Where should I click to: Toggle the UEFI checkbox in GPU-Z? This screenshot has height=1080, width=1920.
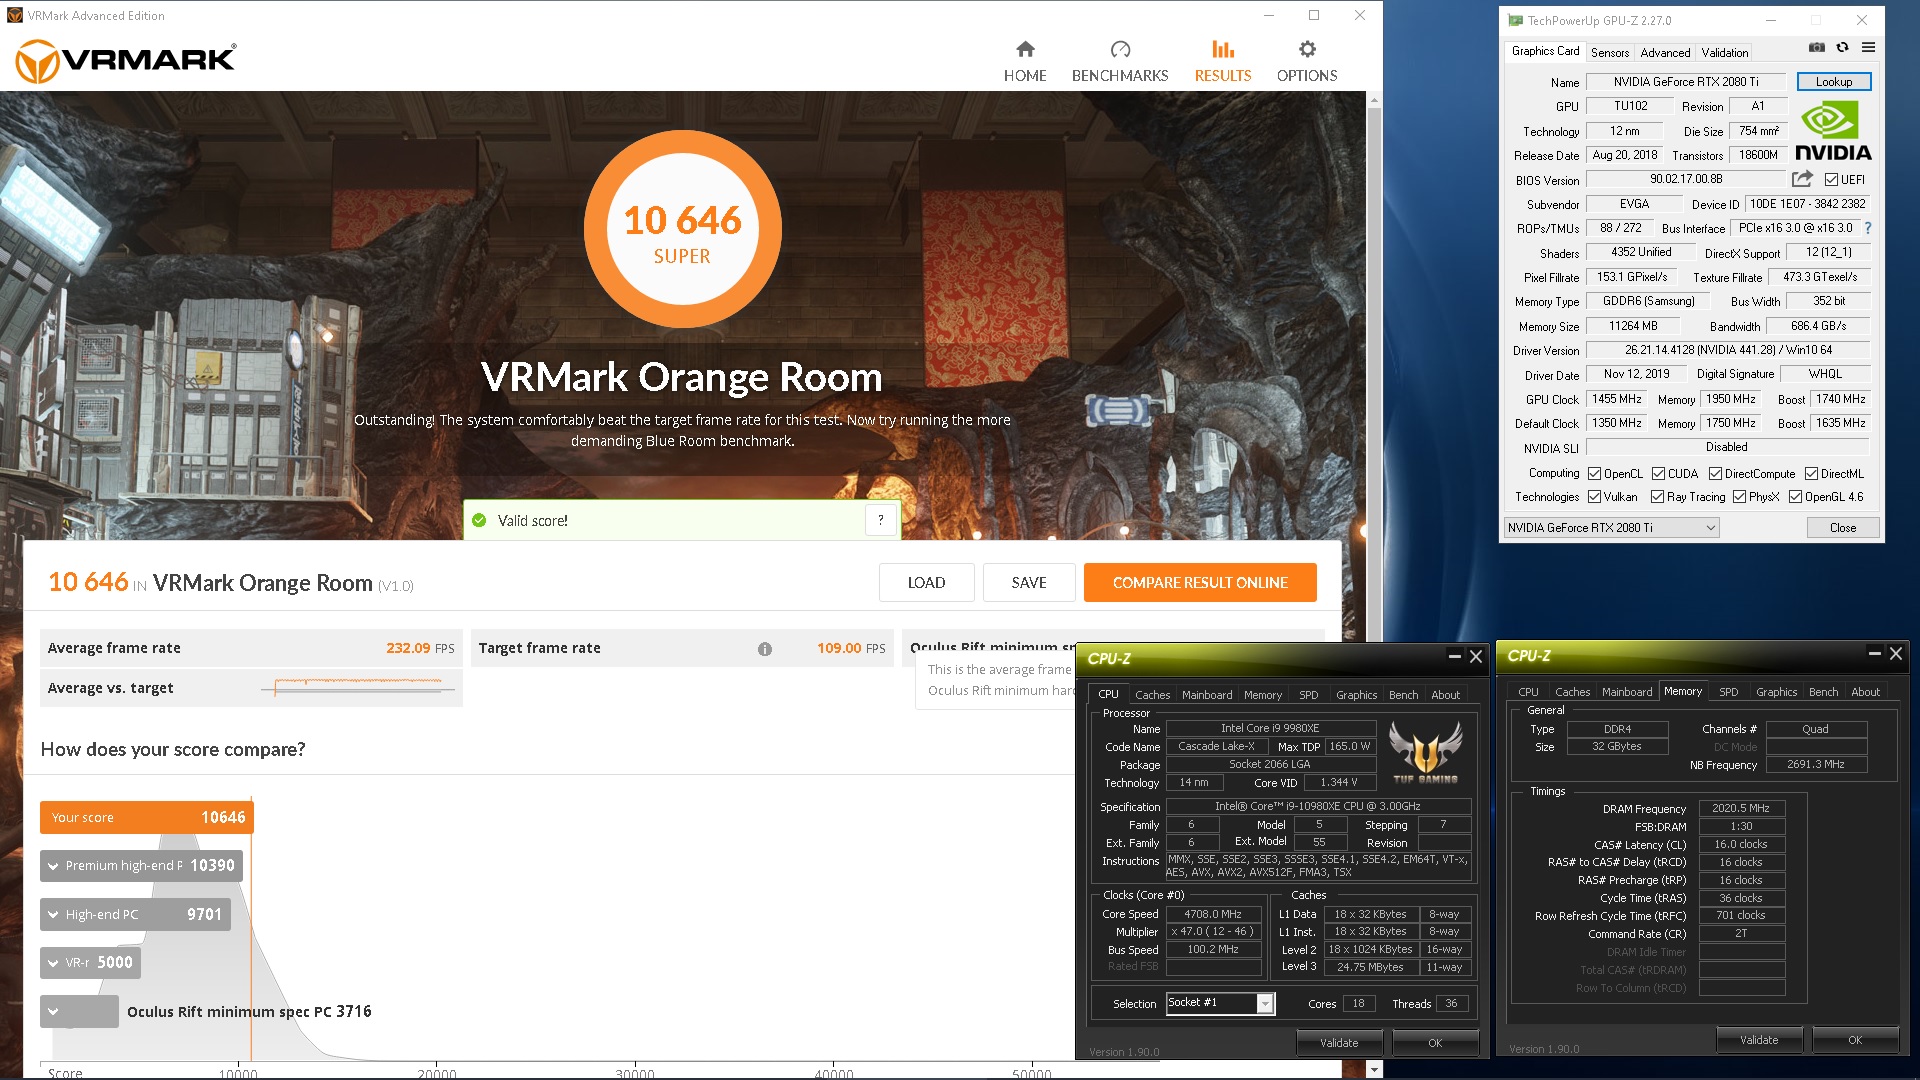point(1831,180)
